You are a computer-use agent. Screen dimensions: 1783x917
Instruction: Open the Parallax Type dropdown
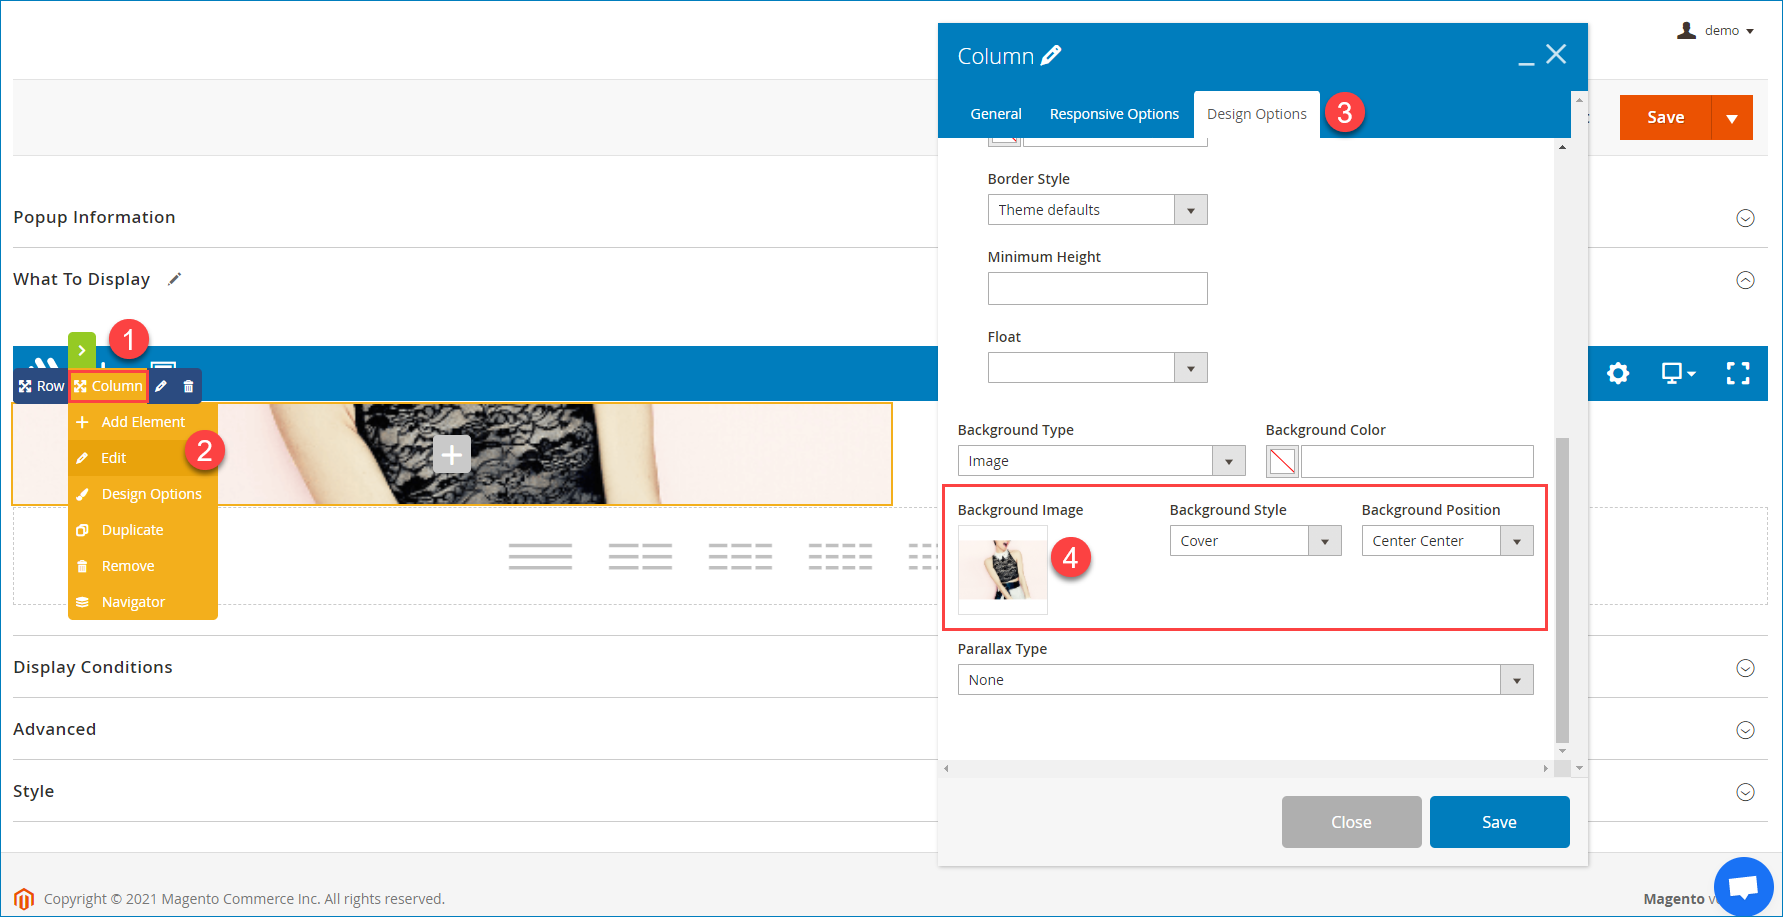[x=1516, y=679]
